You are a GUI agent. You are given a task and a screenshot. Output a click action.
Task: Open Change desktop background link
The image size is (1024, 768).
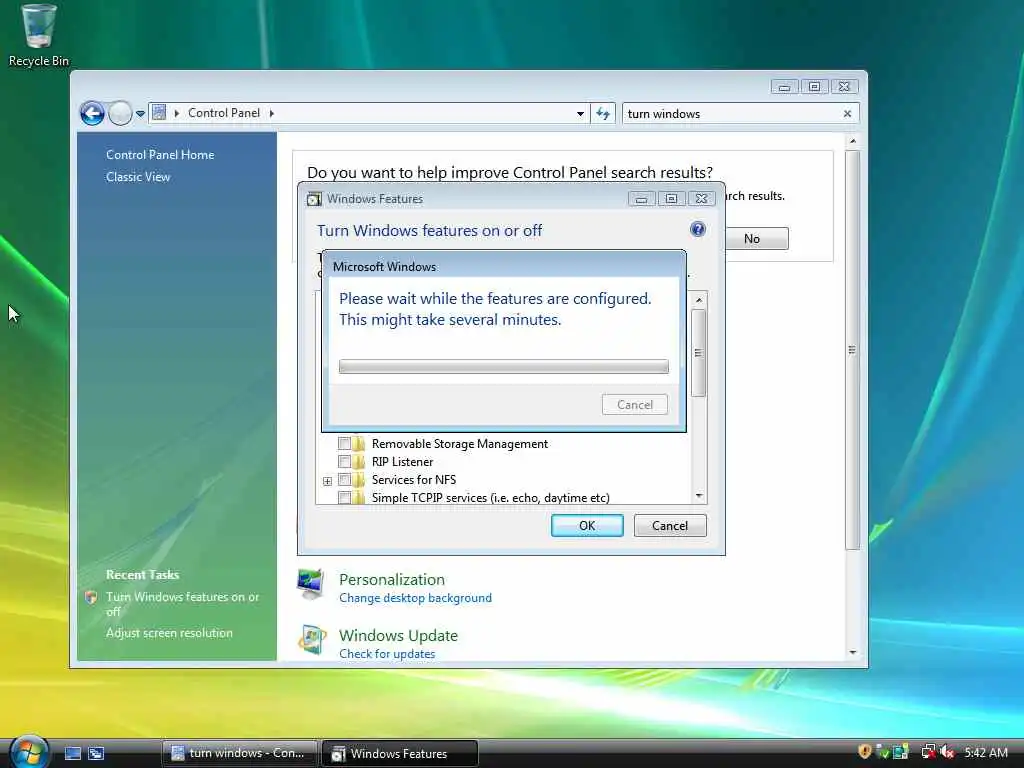[415, 598]
